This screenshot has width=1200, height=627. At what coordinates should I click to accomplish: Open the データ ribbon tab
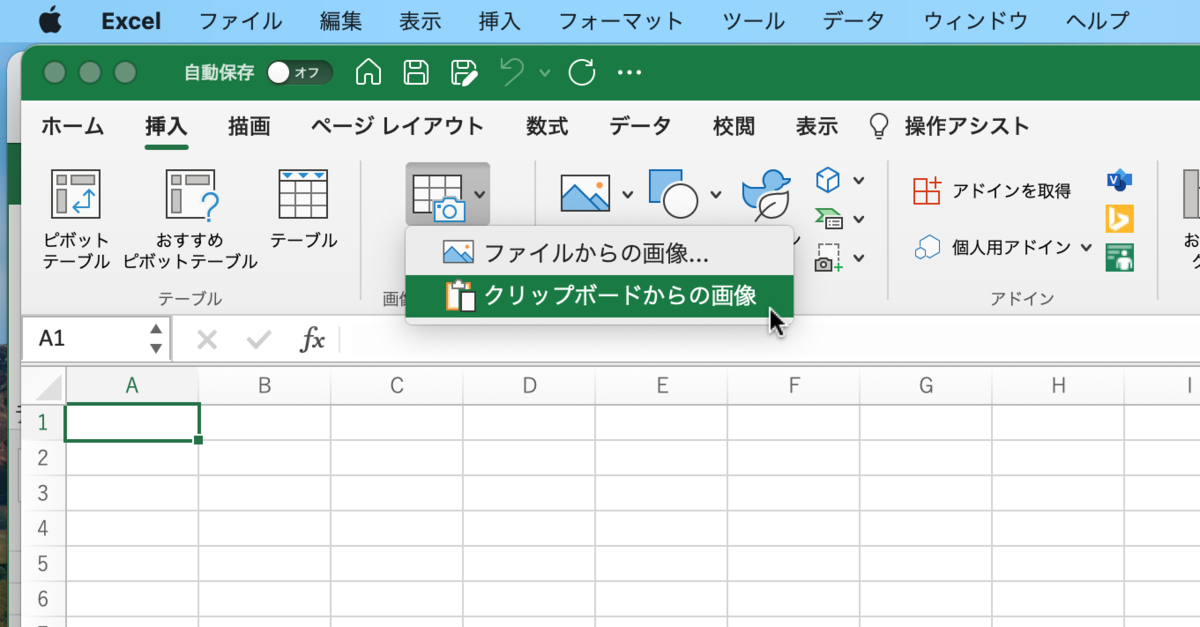640,126
